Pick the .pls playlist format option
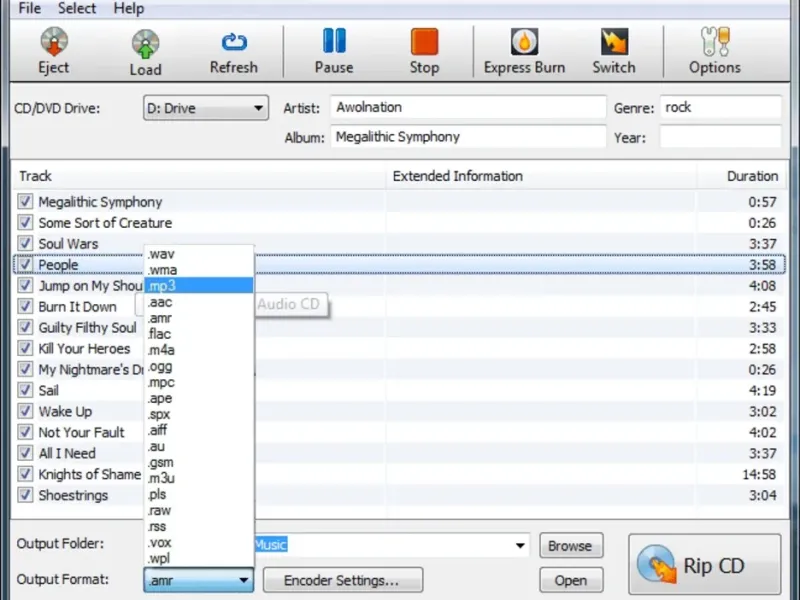Image resolution: width=800 pixels, height=600 pixels. coord(199,494)
